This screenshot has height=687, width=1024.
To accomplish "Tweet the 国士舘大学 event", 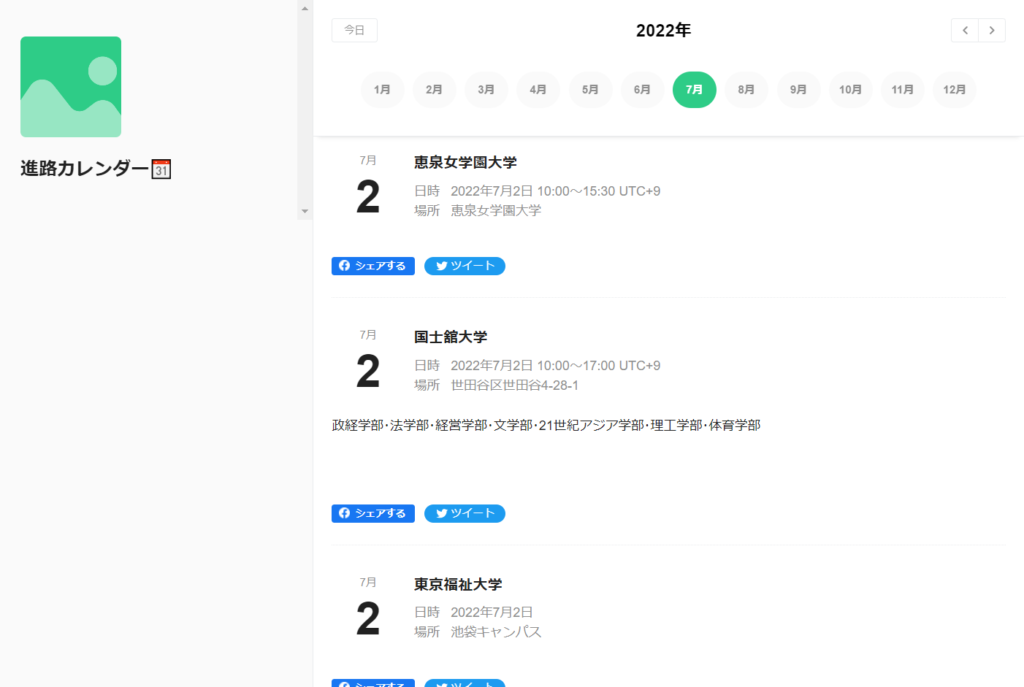I will click(465, 513).
